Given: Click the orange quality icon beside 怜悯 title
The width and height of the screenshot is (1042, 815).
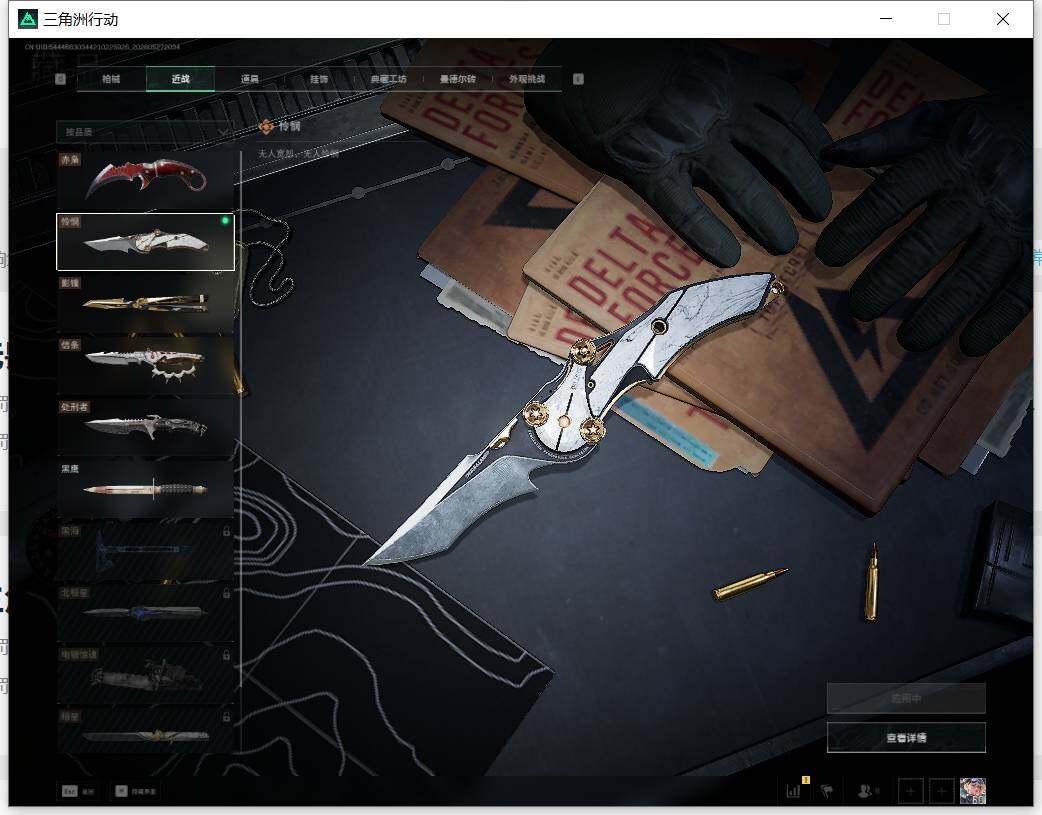Looking at the screenshot, I should click(266, 126).
